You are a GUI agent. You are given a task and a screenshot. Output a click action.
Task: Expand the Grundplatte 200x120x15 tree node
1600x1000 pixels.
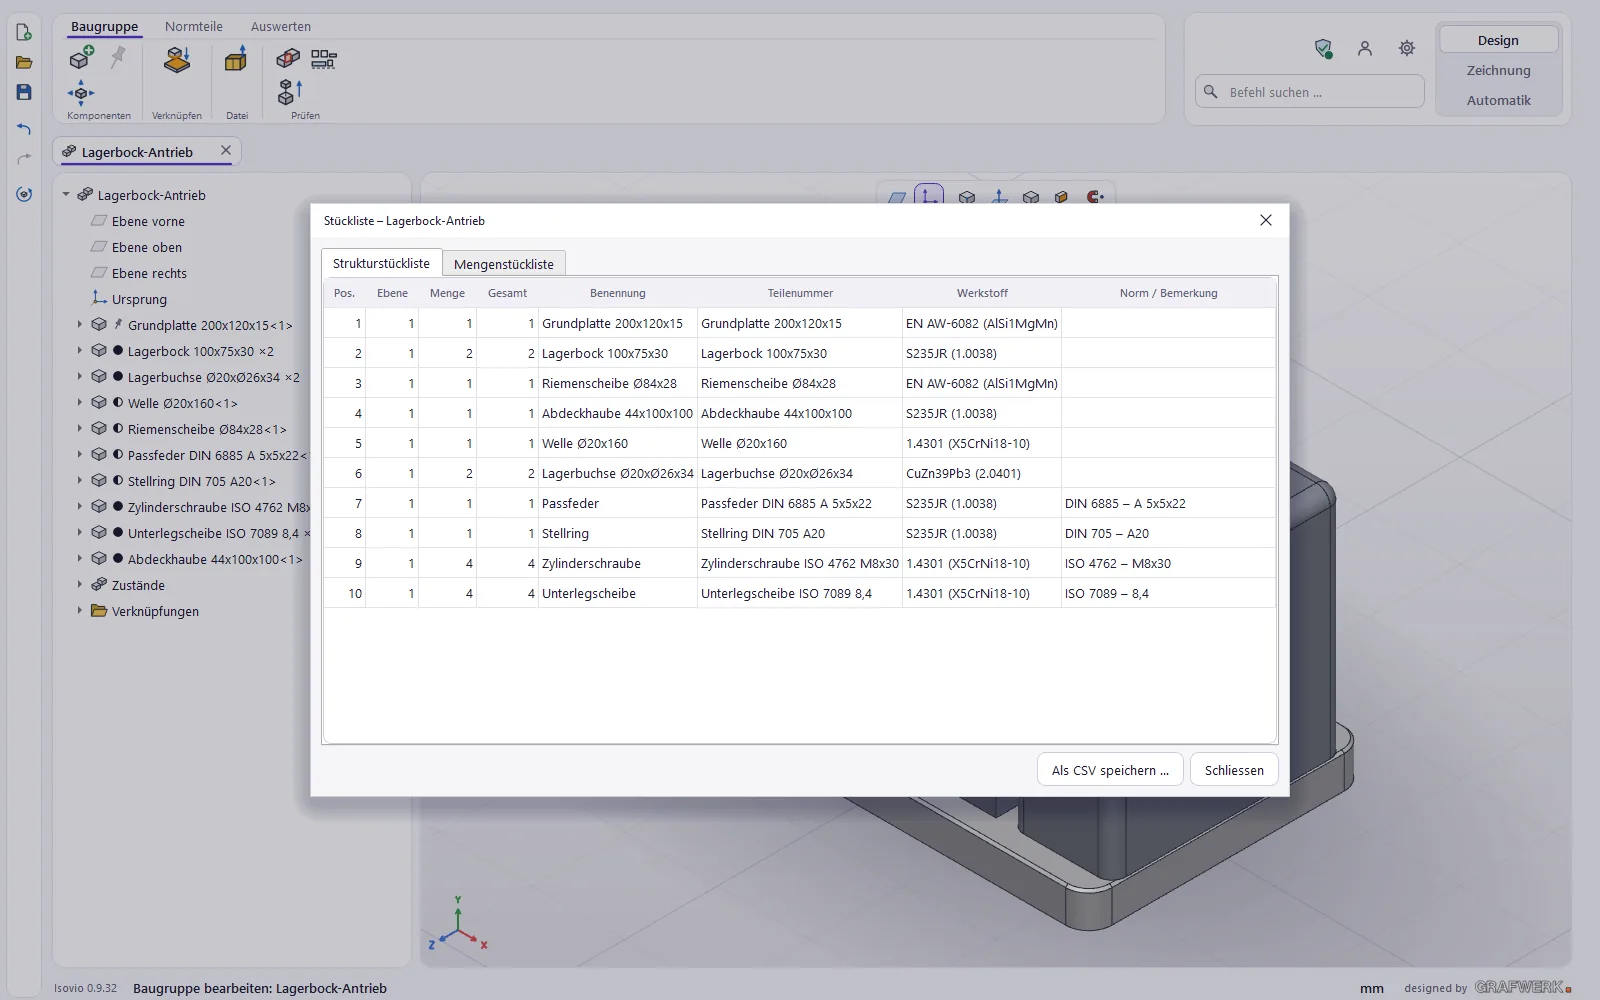(80, 324)
